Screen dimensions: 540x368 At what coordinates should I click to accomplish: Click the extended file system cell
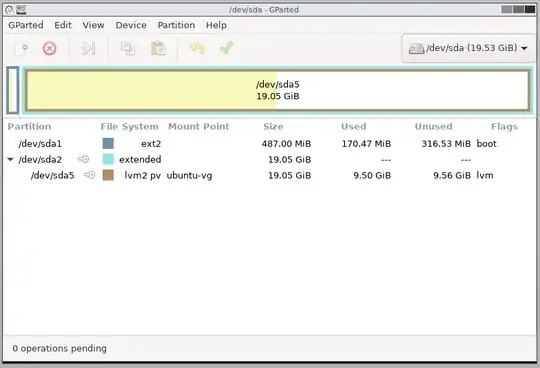click(x=140, y=159)
